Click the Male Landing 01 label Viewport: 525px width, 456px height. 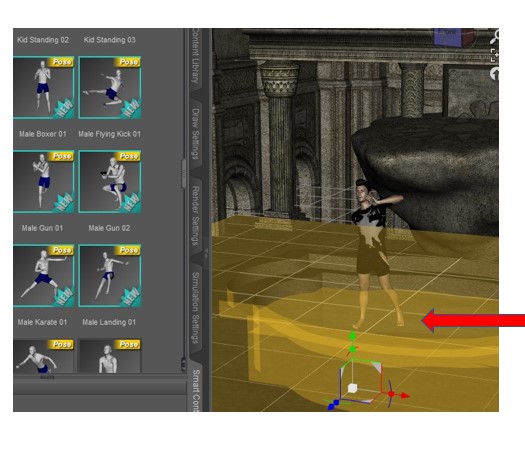click(x=109, y=322)
